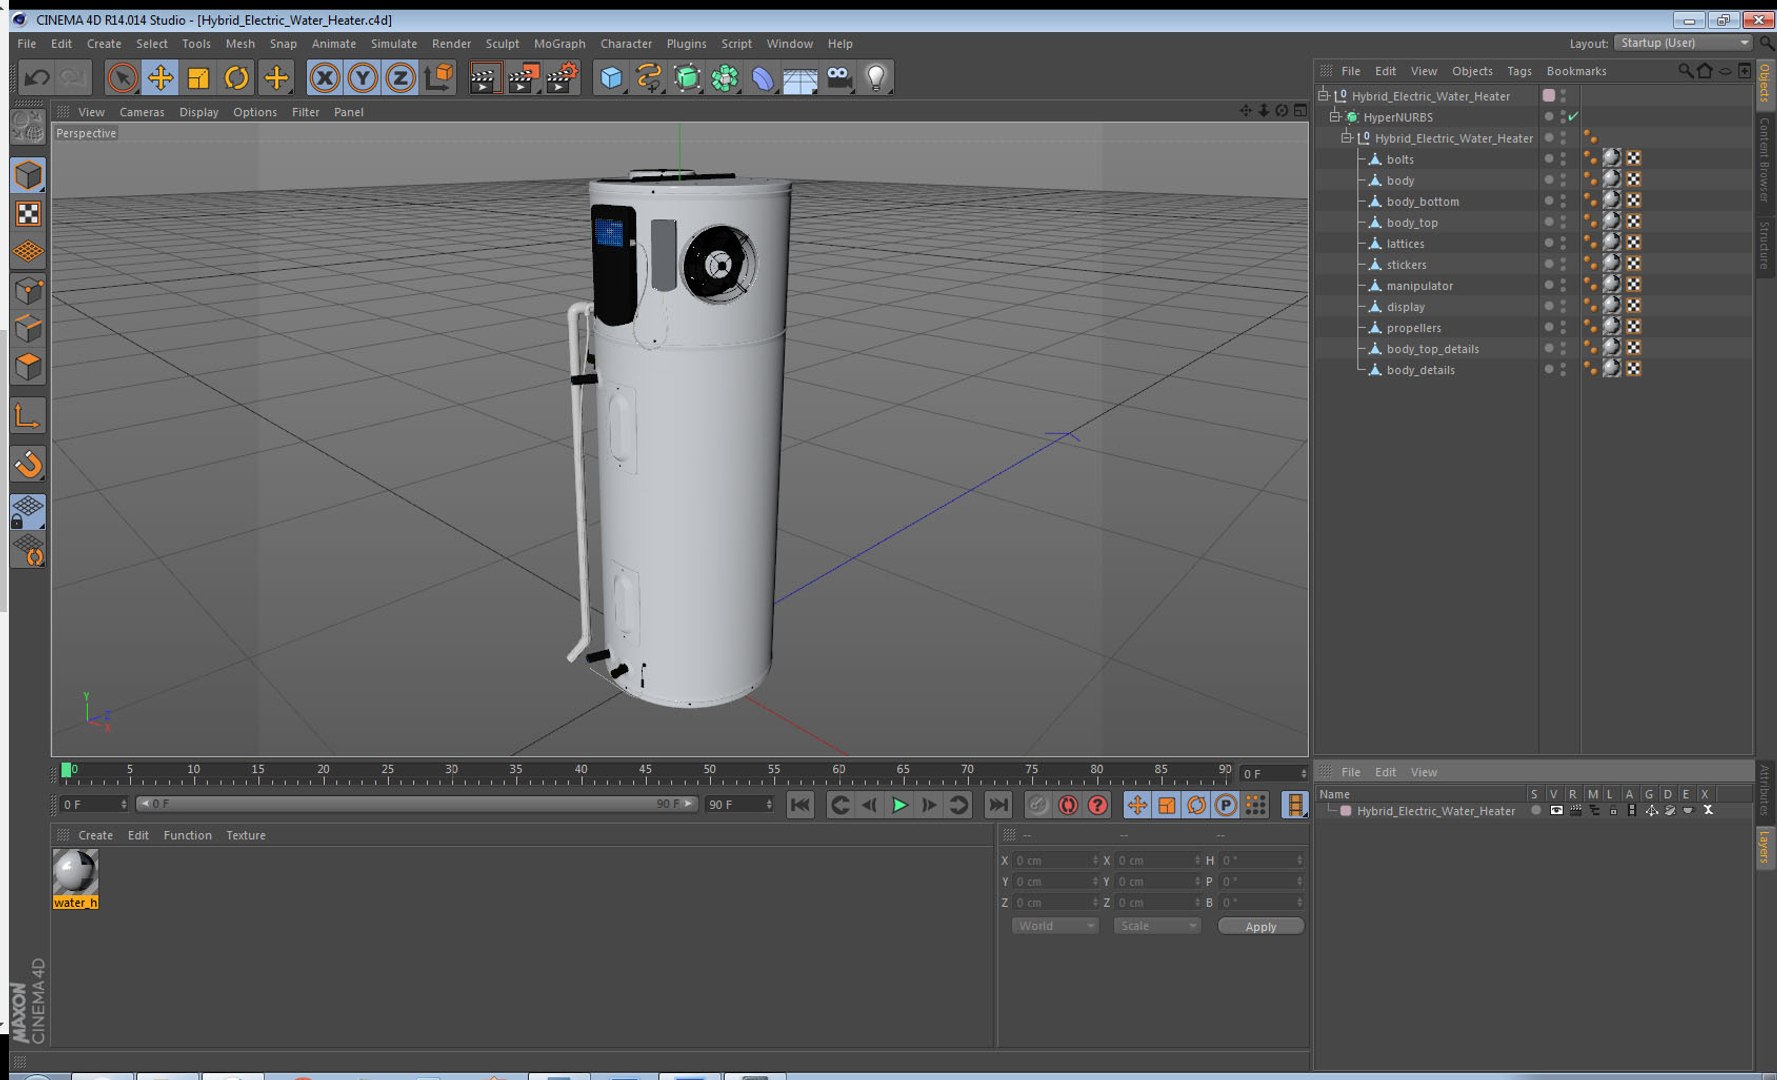Screen dimensions: 1777x1080
Task: Switch to Texture mode checker icon
Action: coord(28,213)
